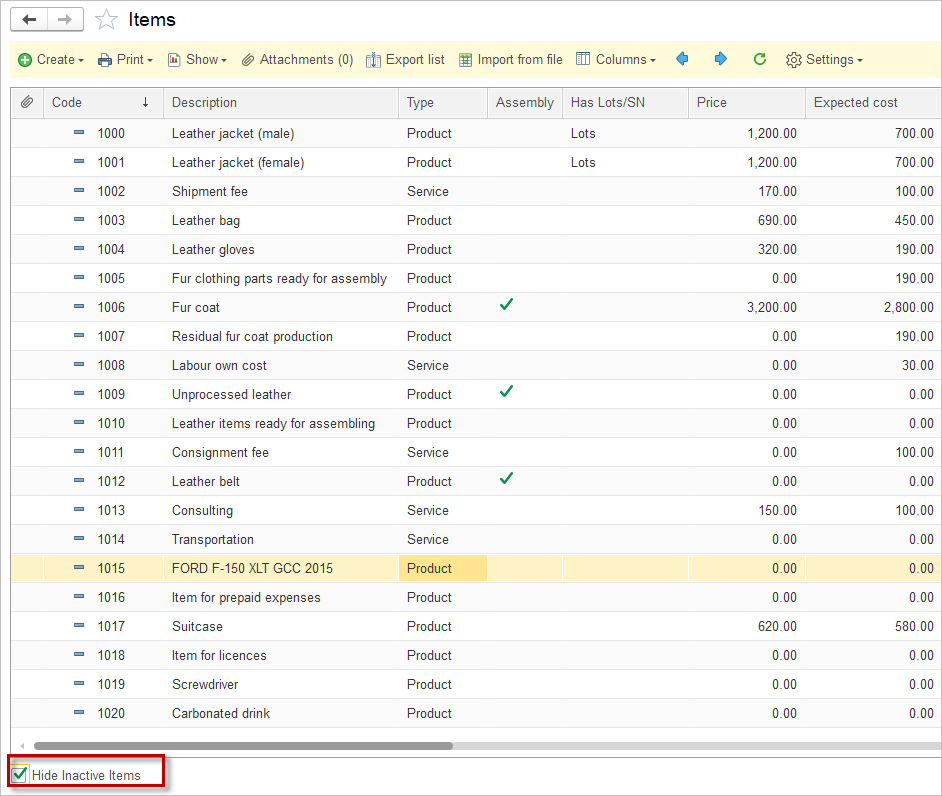
Task: Click the Export list button
Action: click(x=405, y=60)
